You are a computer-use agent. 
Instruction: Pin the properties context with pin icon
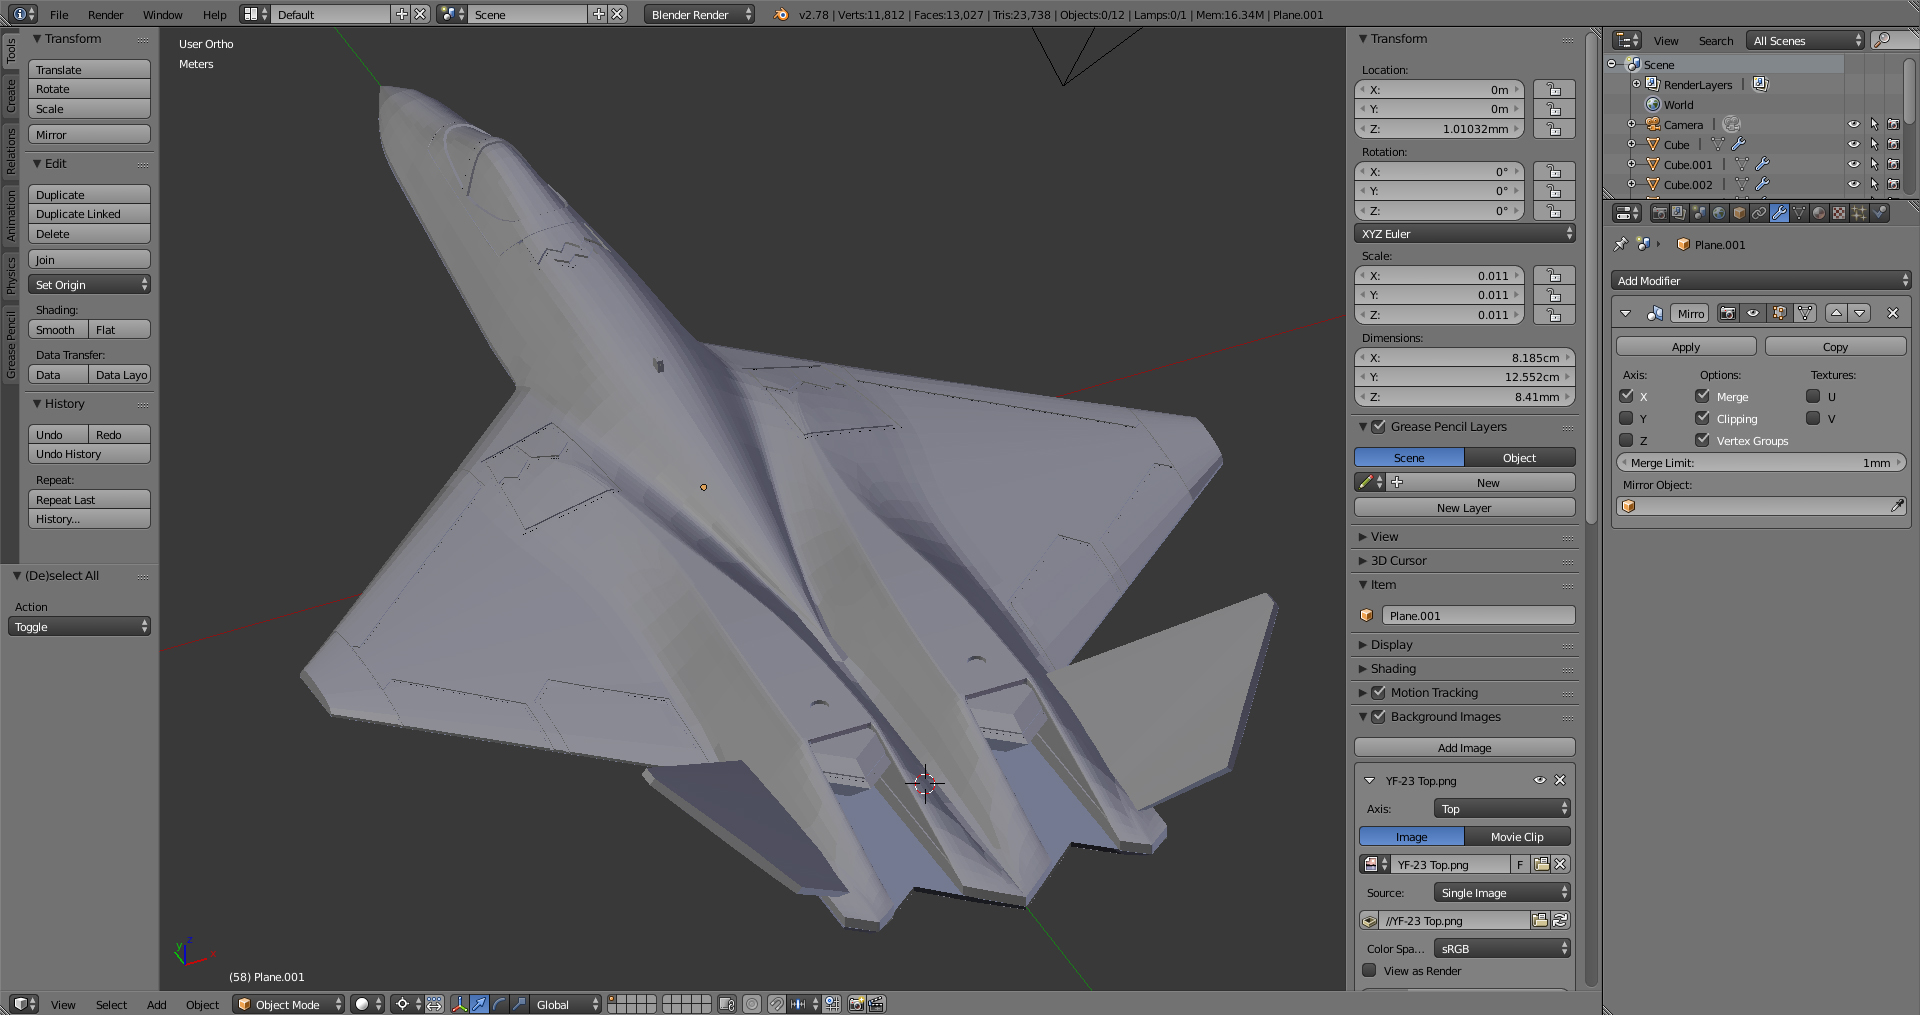[x=1621, y=244]
